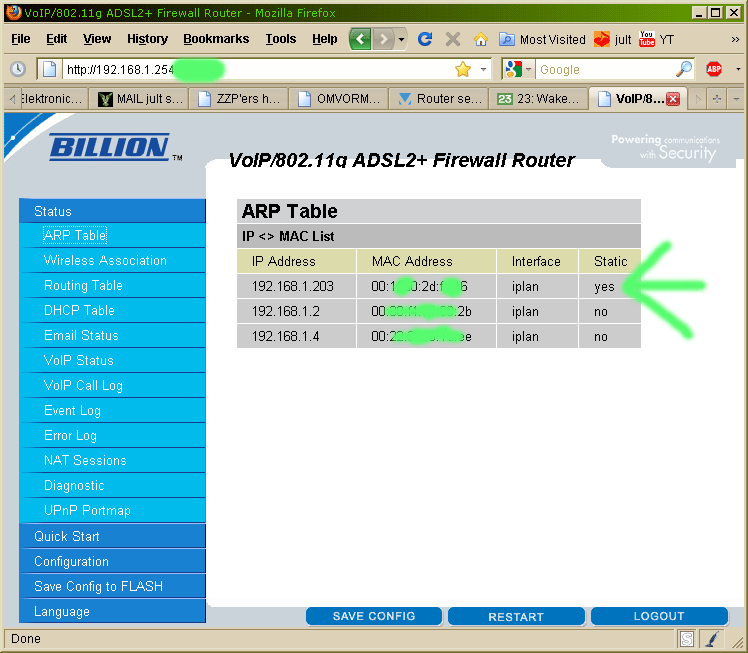Viewport: 748px width, 653px height.
Task: Close the VoIP/8... browser tab
Action: (673, 99)
